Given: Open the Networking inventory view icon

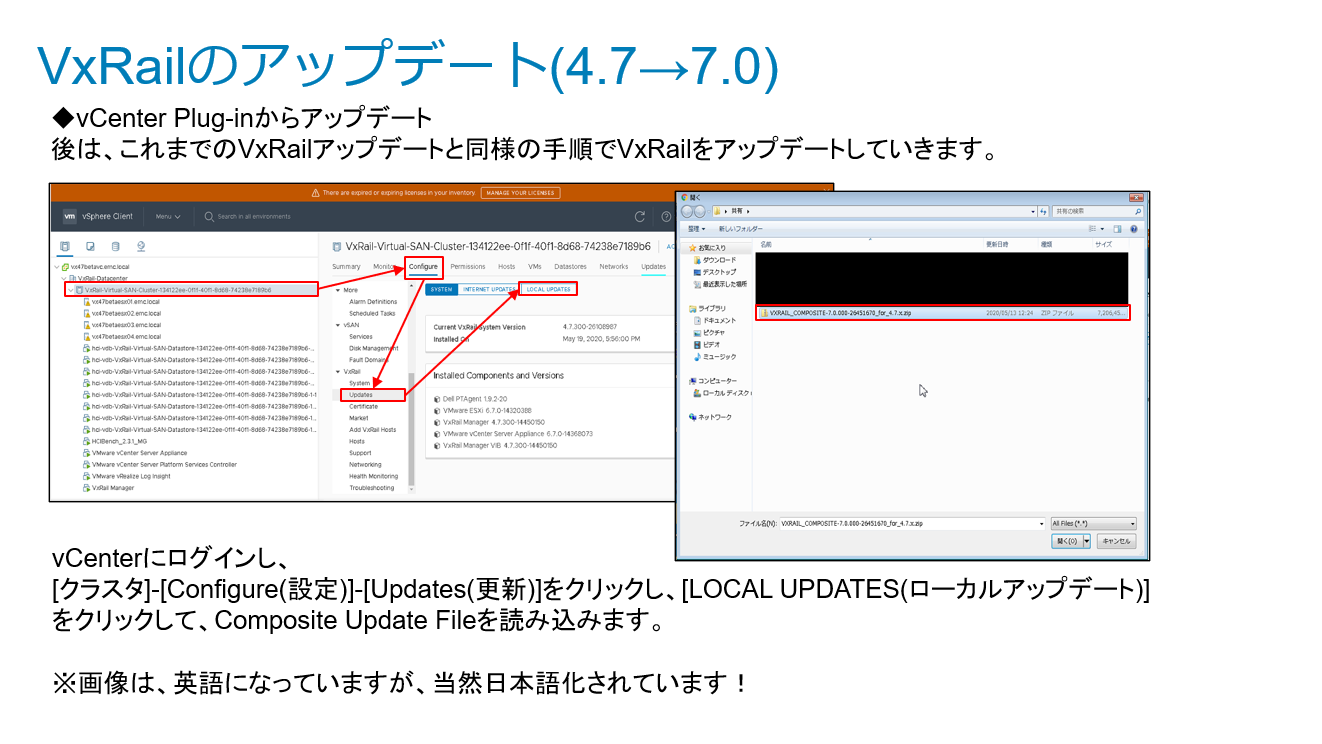Looking at the screenshot, I should click(x=140, y=246).
